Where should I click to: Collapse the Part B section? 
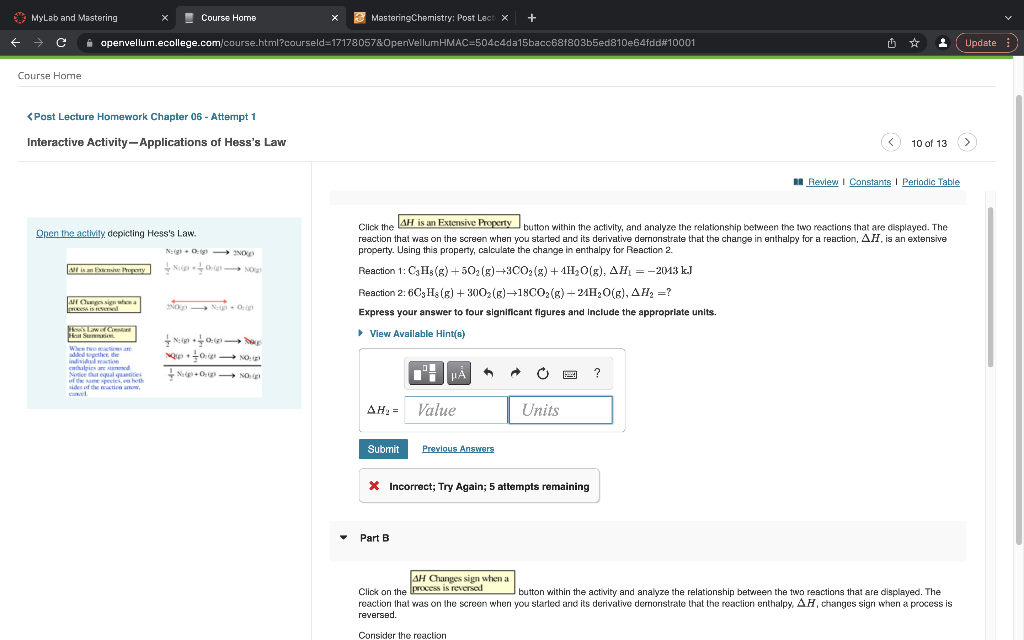click(345, 538)
